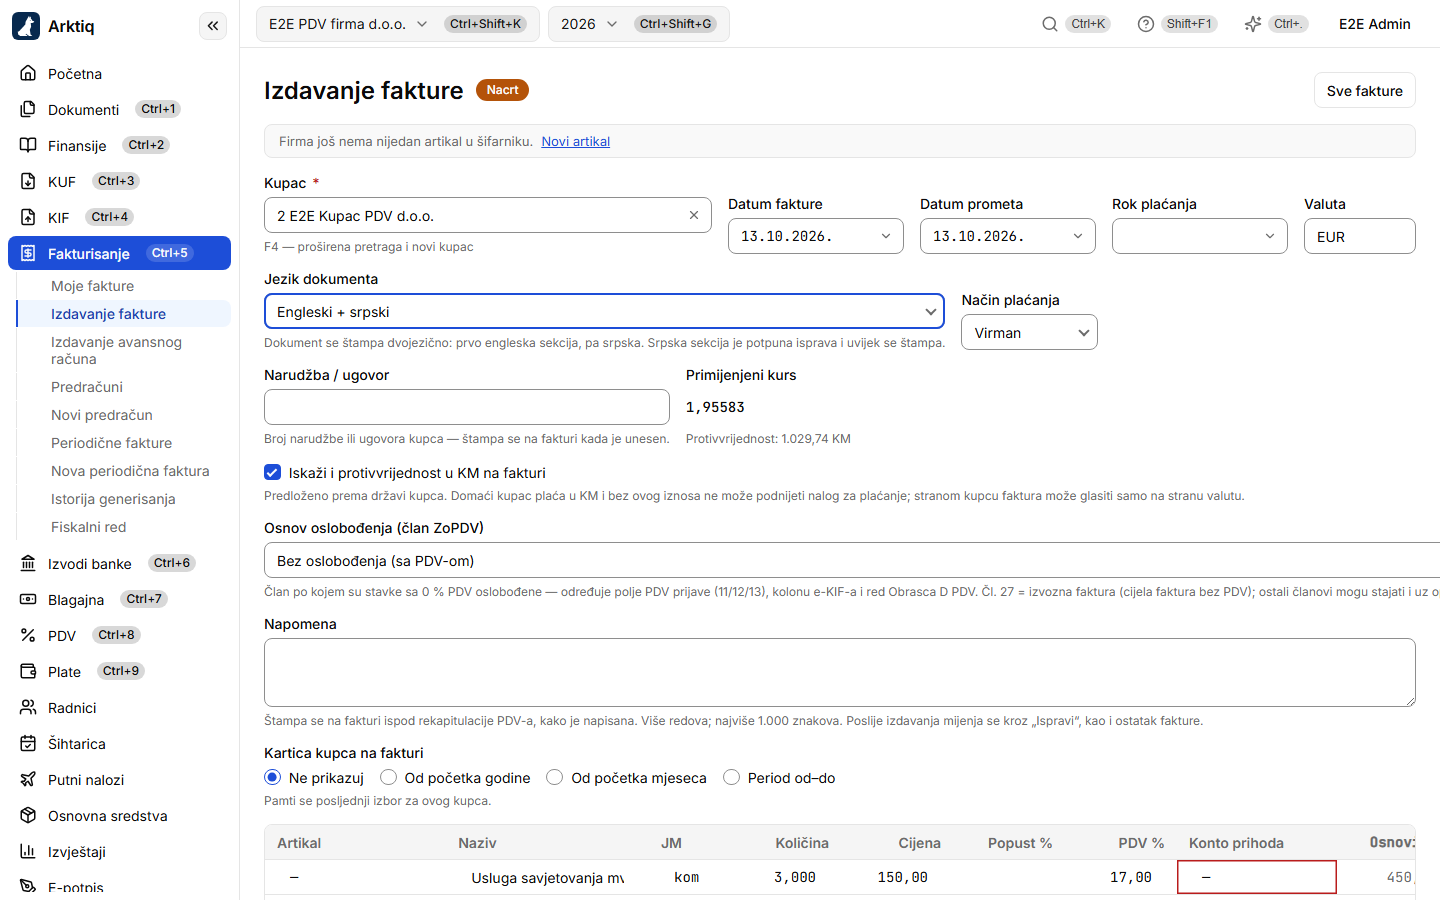Viewport: 1440px width, 900px height.
Task: Open Početna home icon
Action: (x=28, y=73)
